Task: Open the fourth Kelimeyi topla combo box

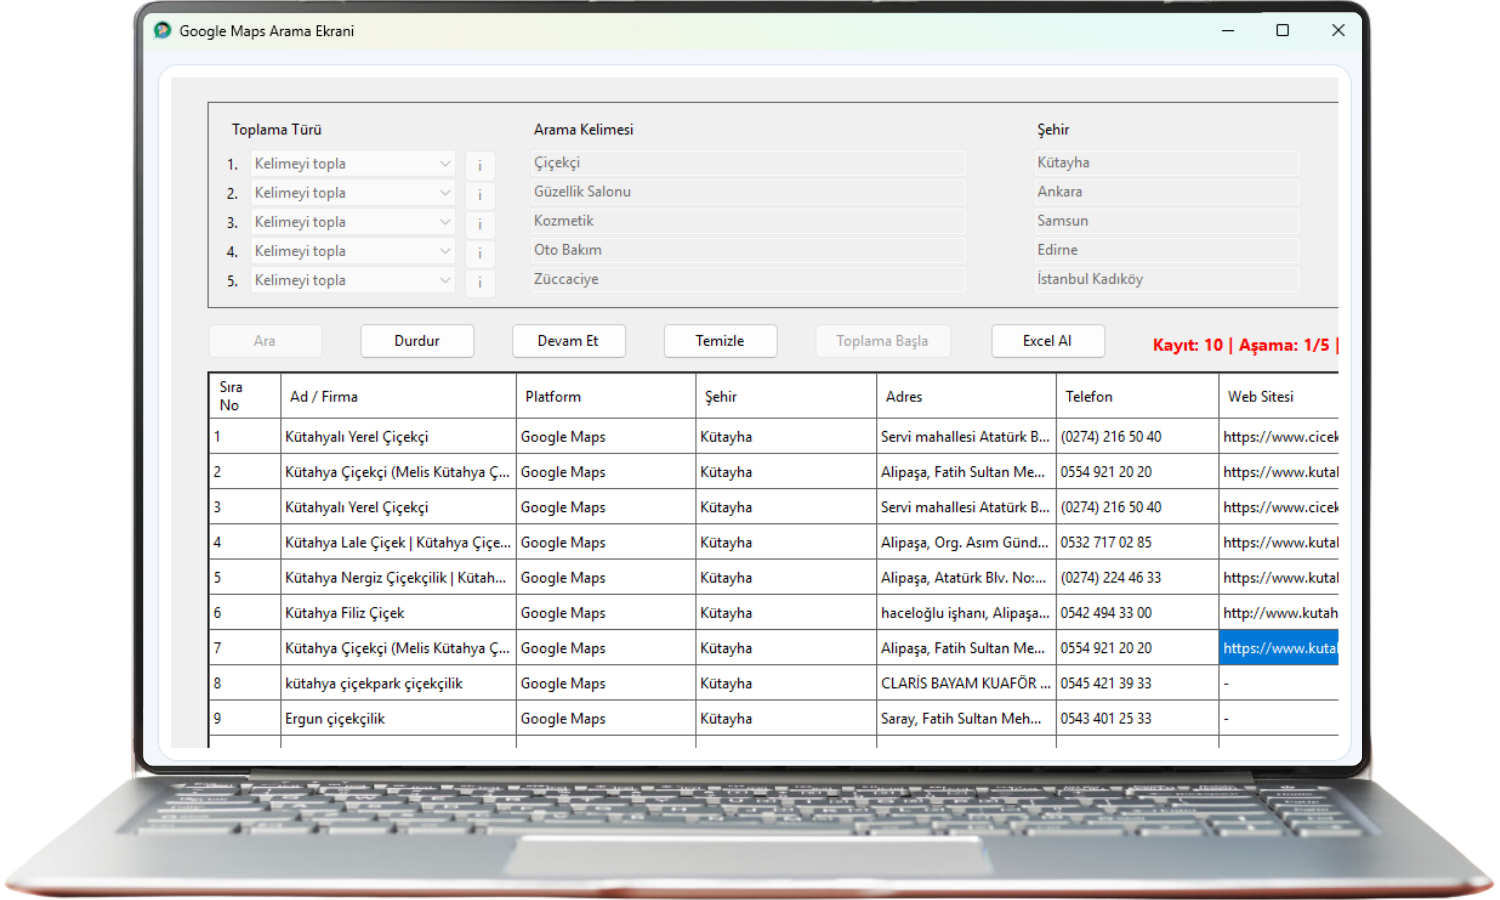Action: pos(352,251)
